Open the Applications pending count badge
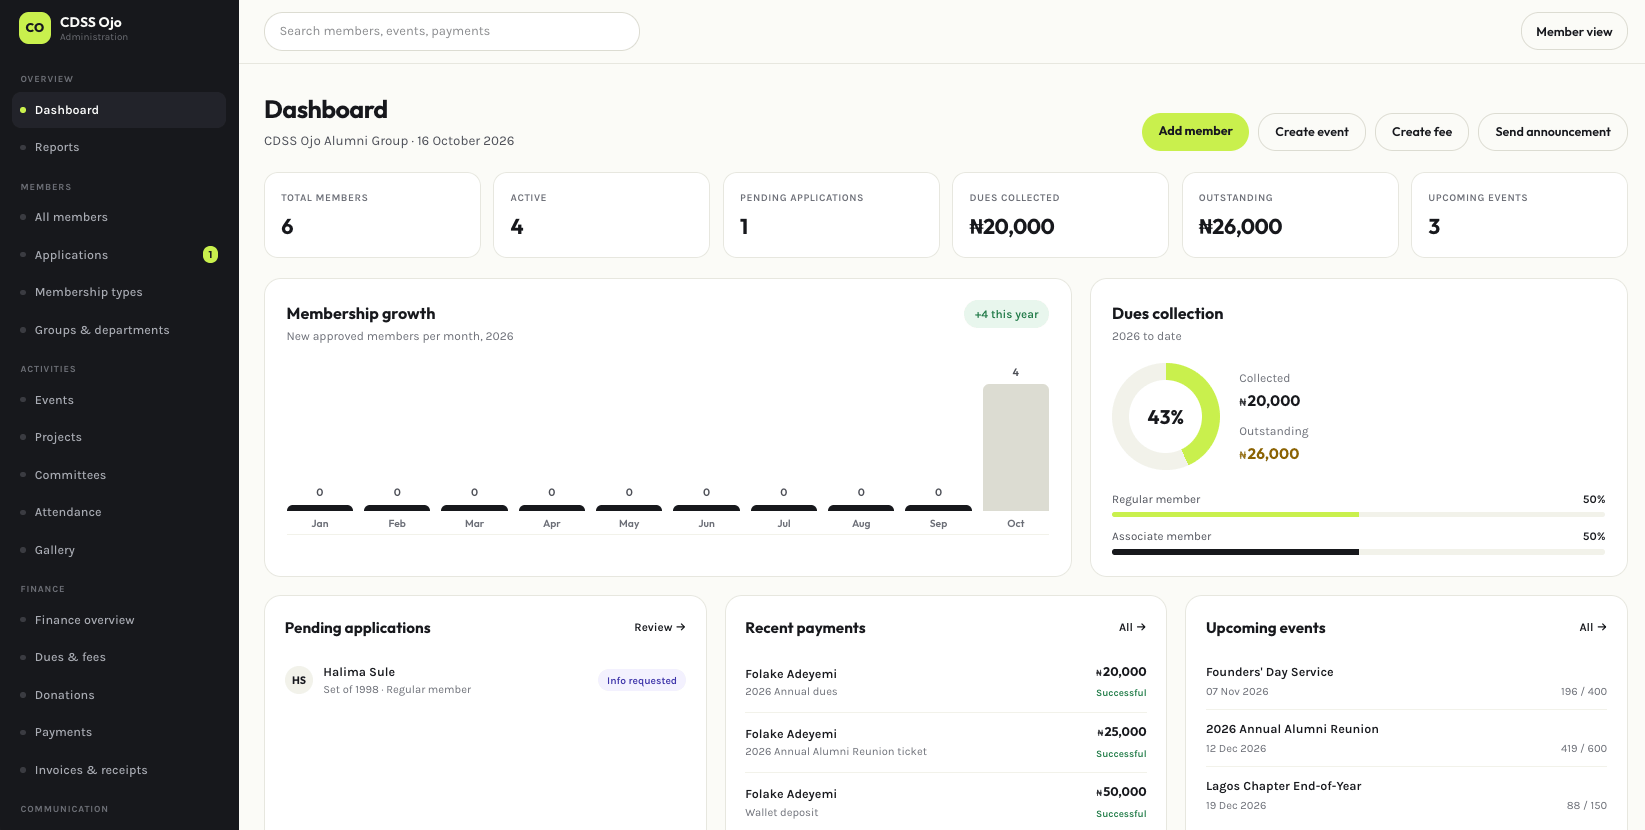This screenshot has width=1645, height=830. tap(210, 255)
